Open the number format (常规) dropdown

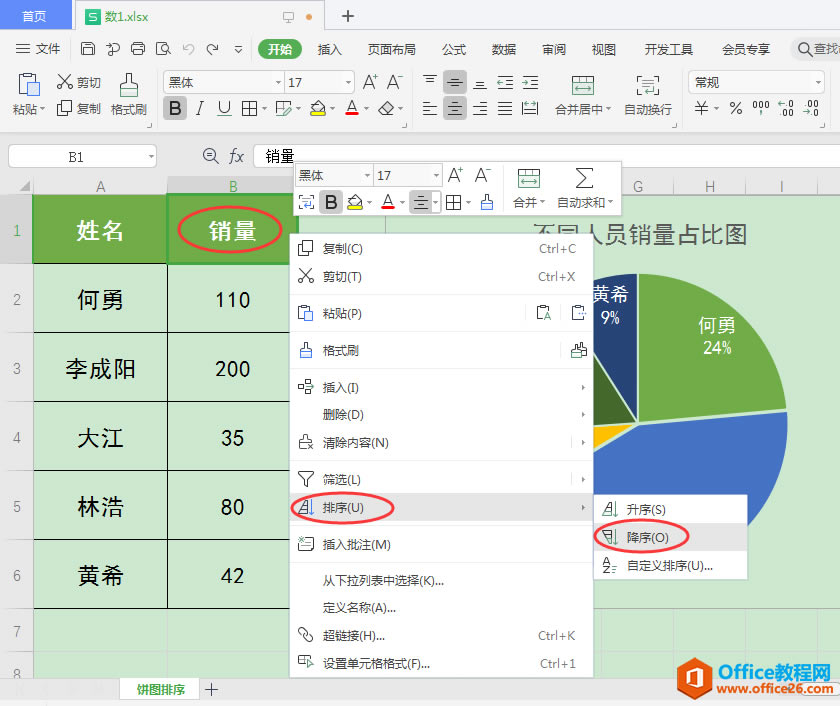[816, 82]
